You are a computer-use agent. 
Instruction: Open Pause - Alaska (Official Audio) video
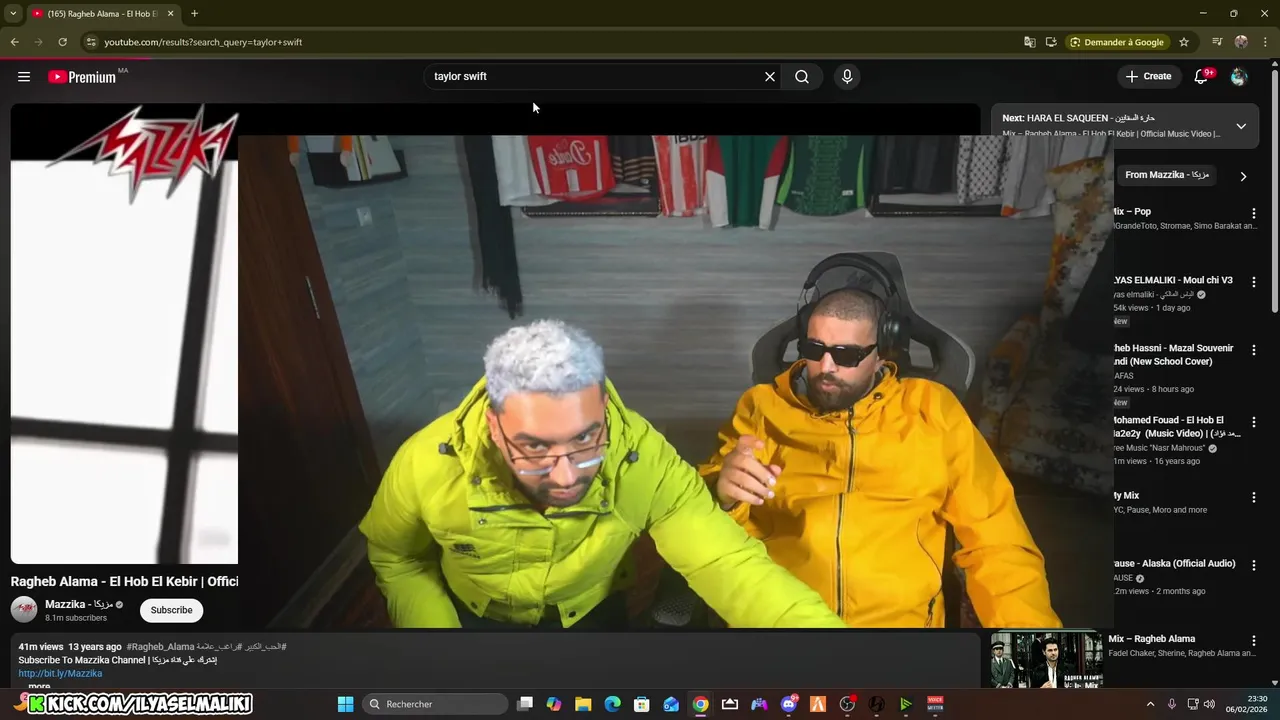(1175, 563)
